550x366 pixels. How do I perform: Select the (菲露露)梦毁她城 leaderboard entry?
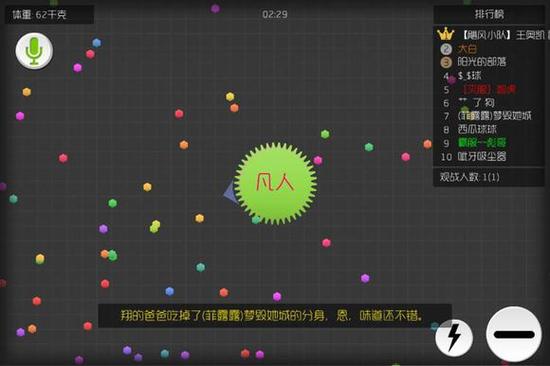click(495, 116)
